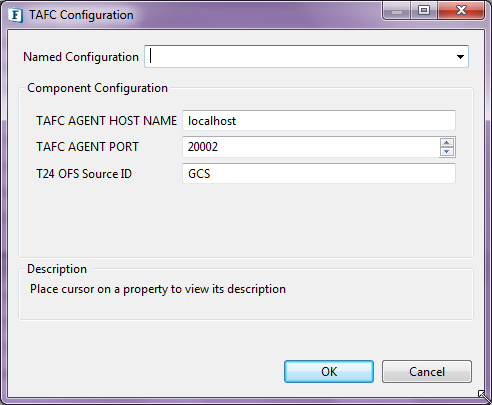Minimize the TAFC Configuration dialog
Image resolution: width=492 pixels, height=405 pixels.
pos(396,11)
